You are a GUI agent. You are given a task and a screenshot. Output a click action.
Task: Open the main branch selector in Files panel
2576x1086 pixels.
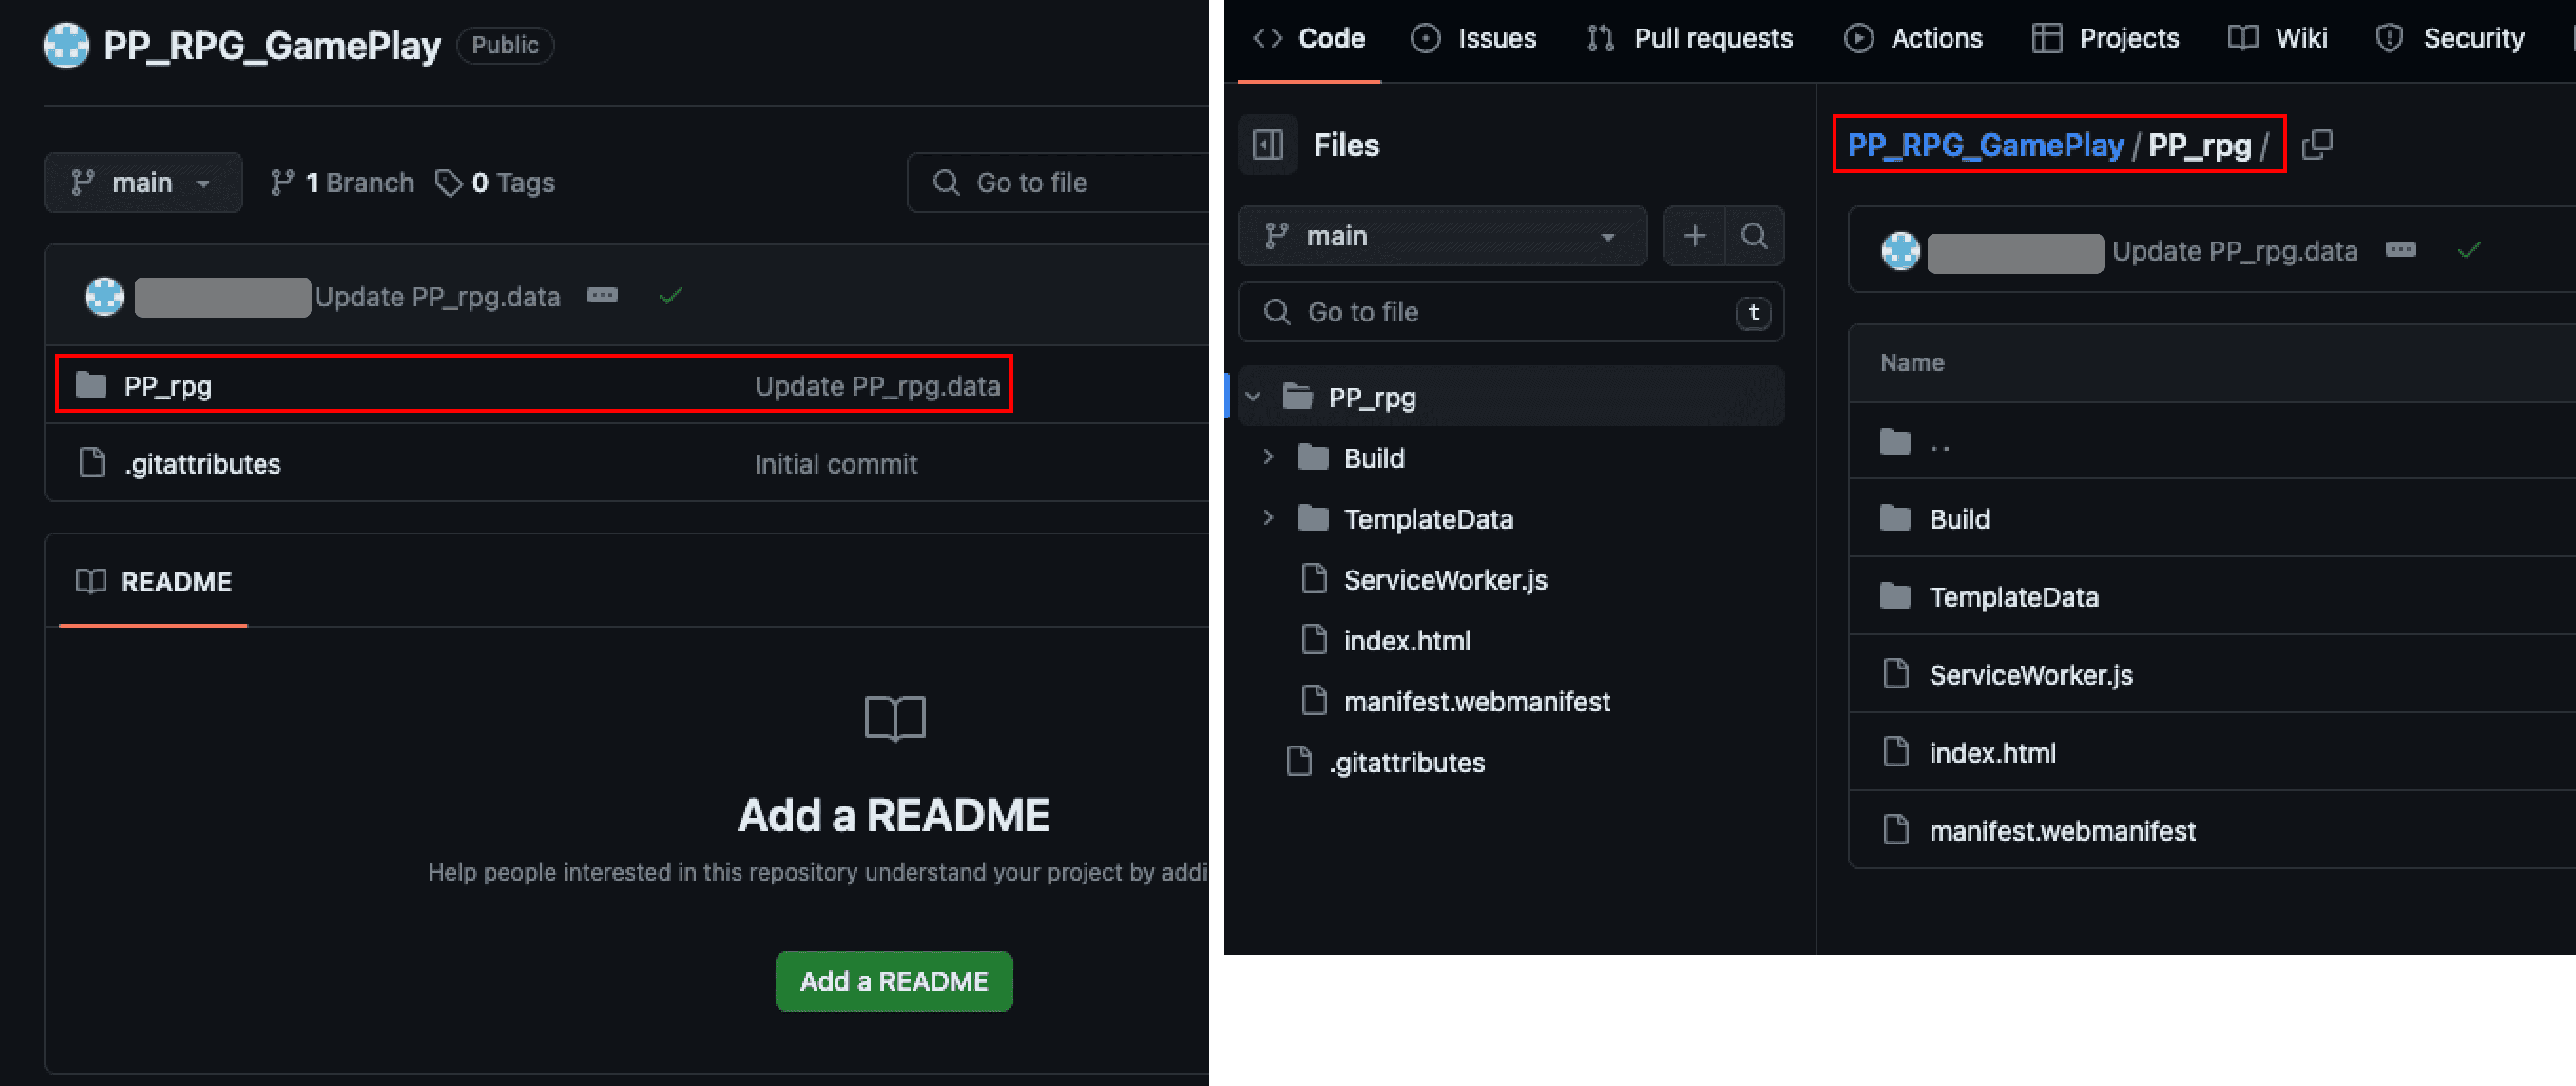tap(1441, 236)
